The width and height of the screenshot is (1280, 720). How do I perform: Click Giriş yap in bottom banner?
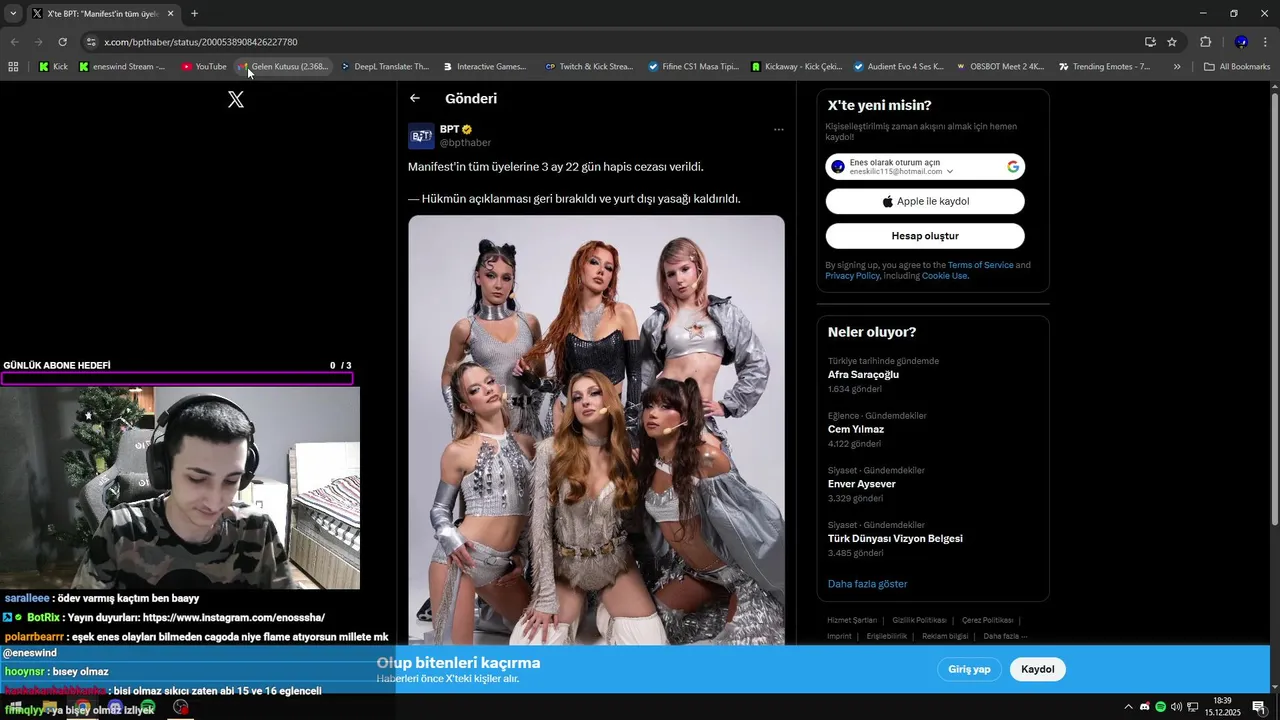[969, 669]
